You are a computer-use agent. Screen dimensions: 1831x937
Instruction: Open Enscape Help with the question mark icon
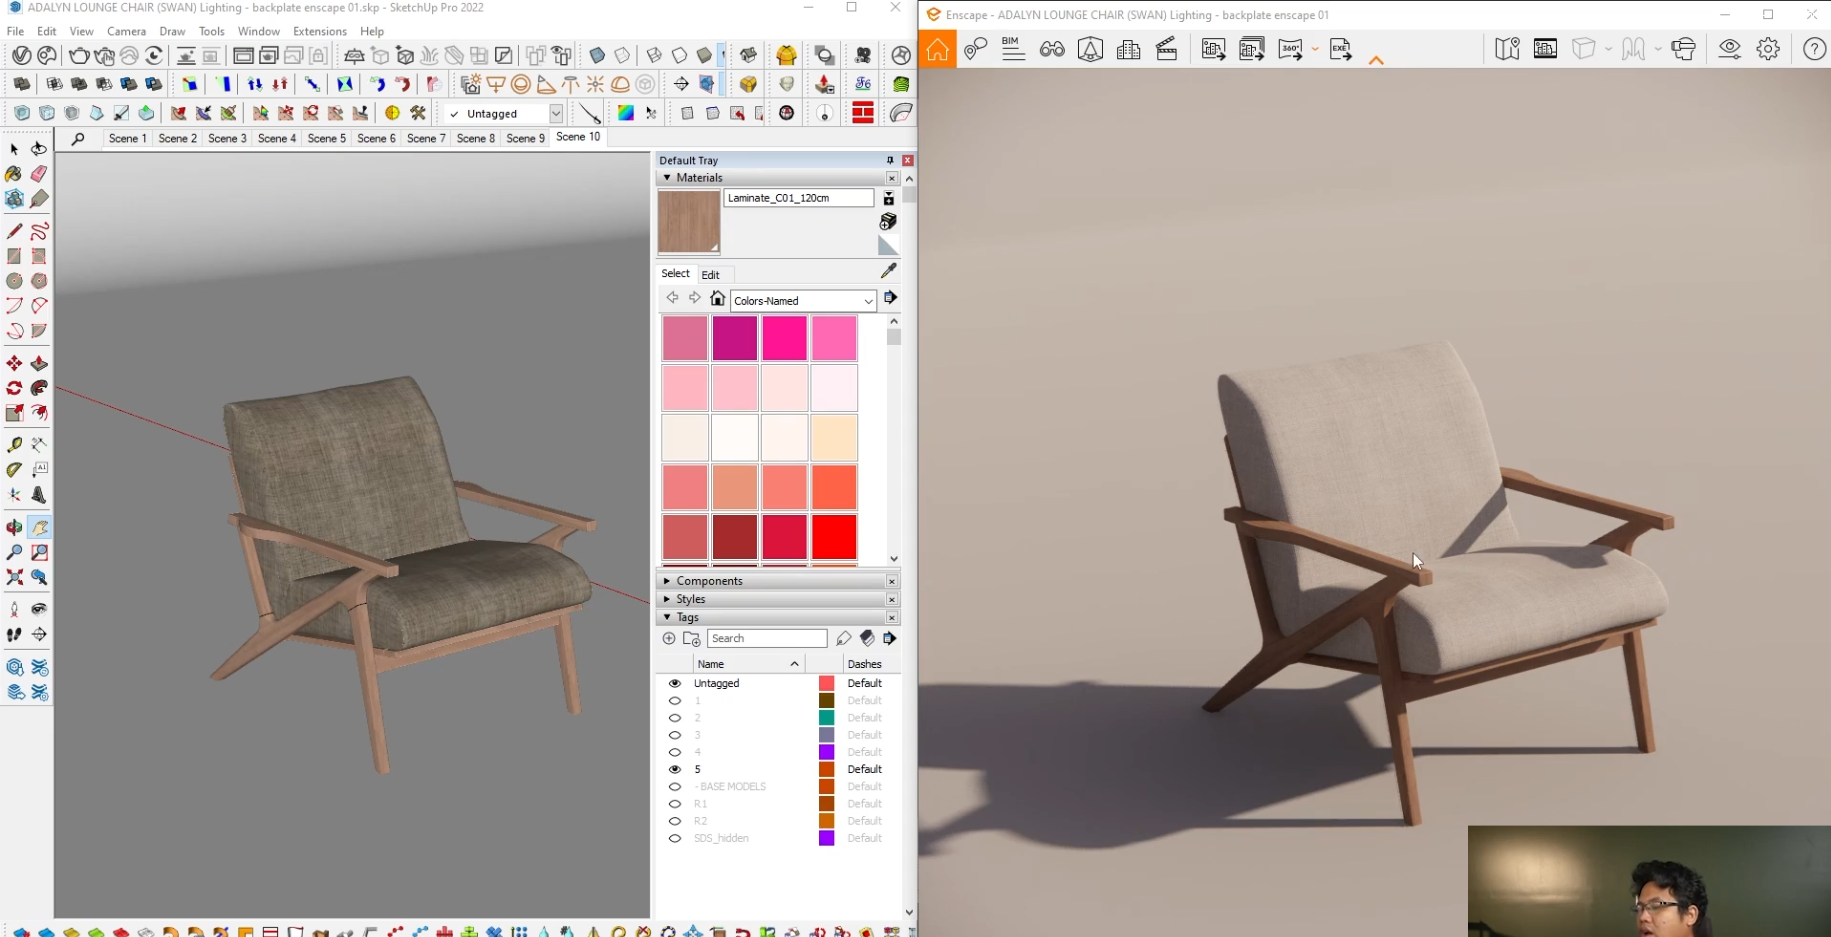point(1814,49)
